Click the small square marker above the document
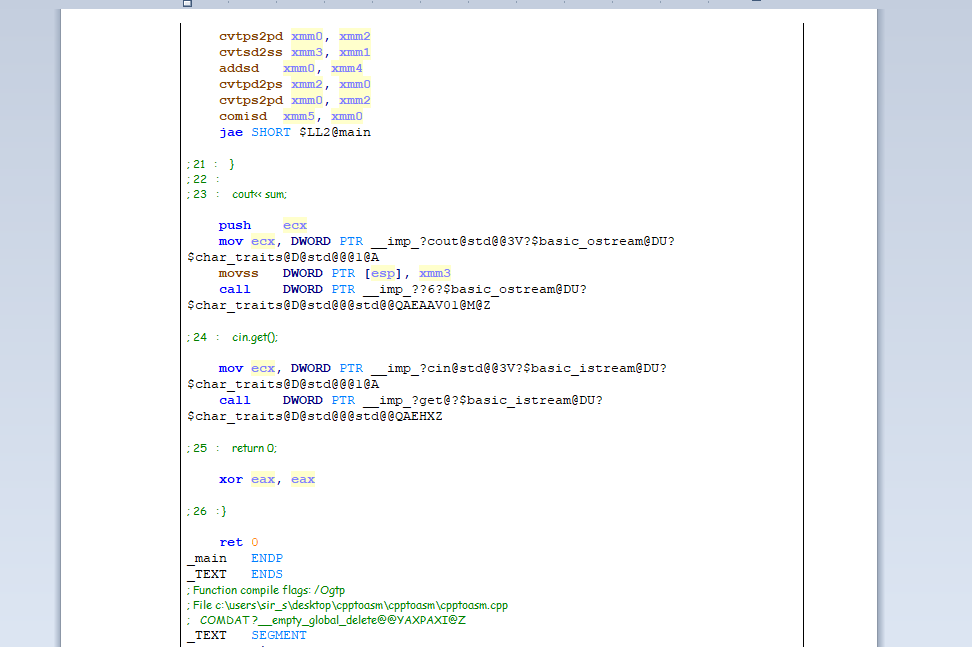 [185, 5]
